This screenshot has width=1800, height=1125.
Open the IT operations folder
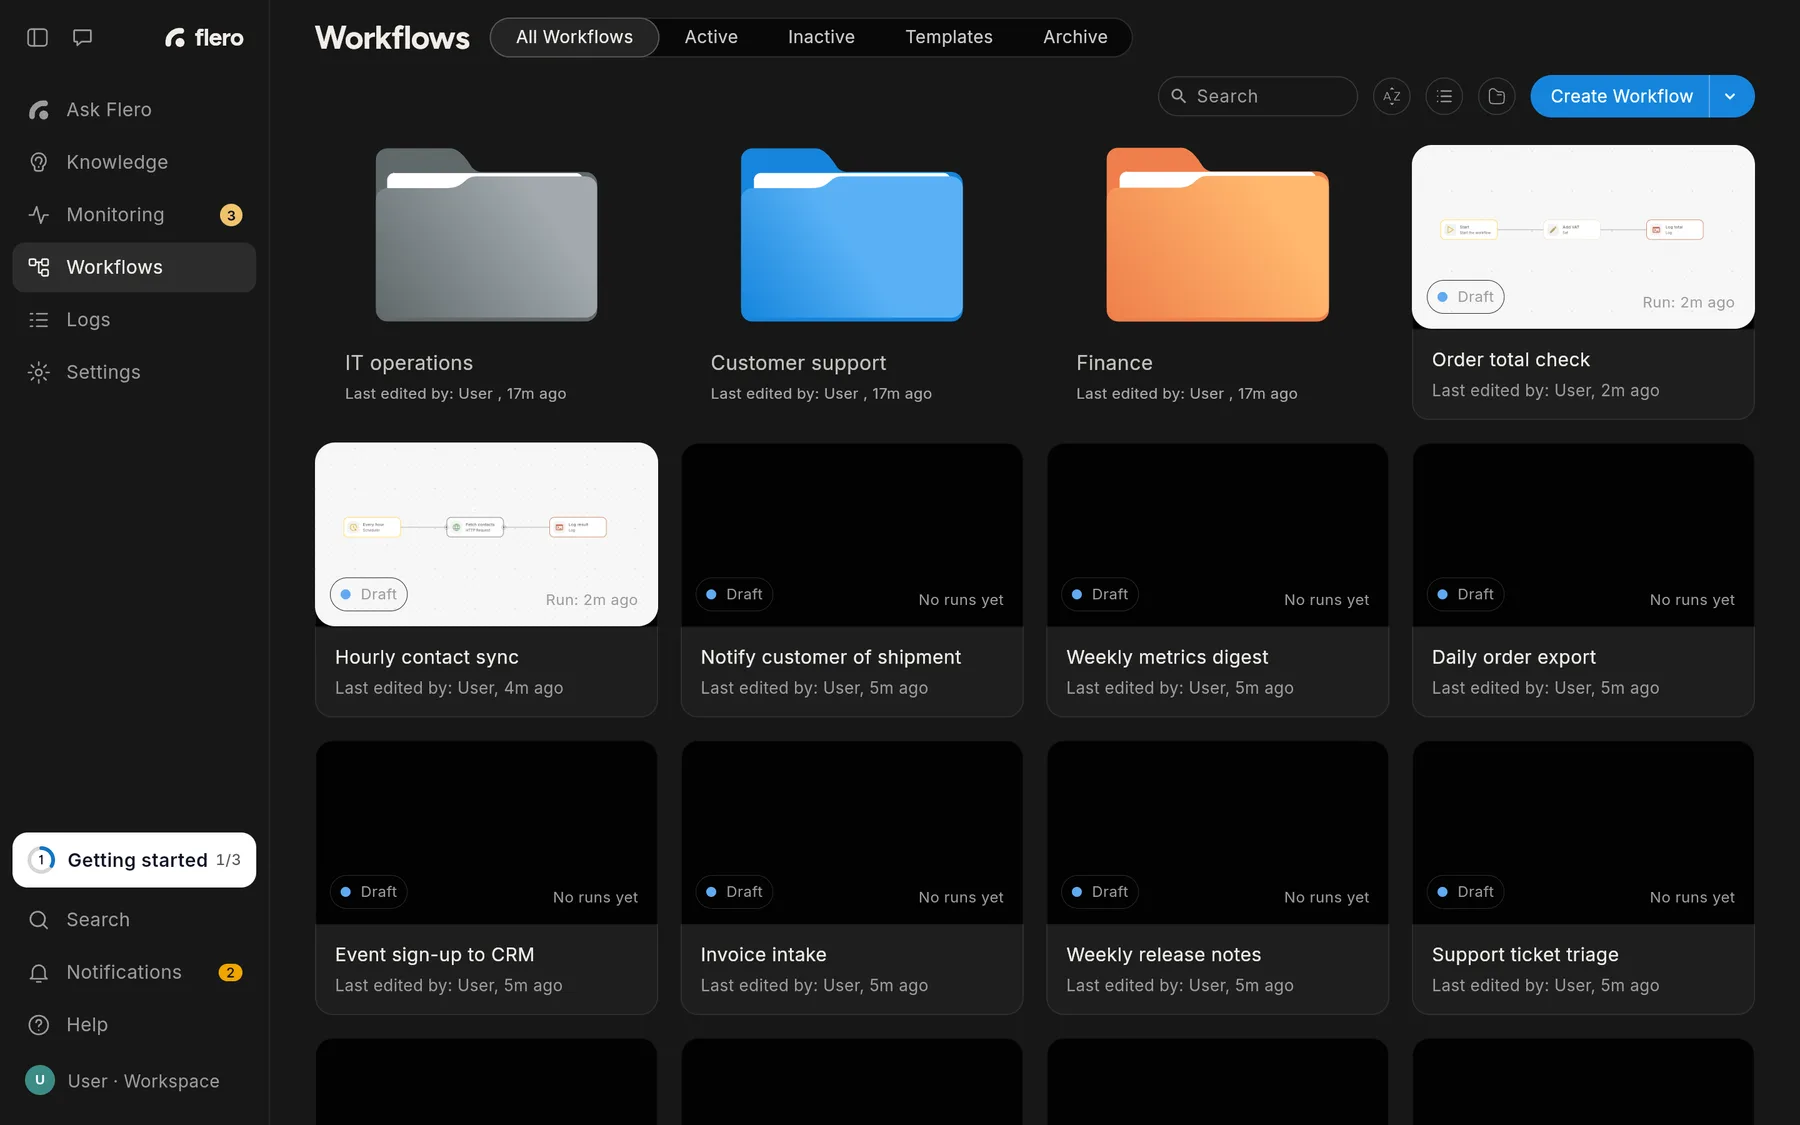[x=486, y=235]
